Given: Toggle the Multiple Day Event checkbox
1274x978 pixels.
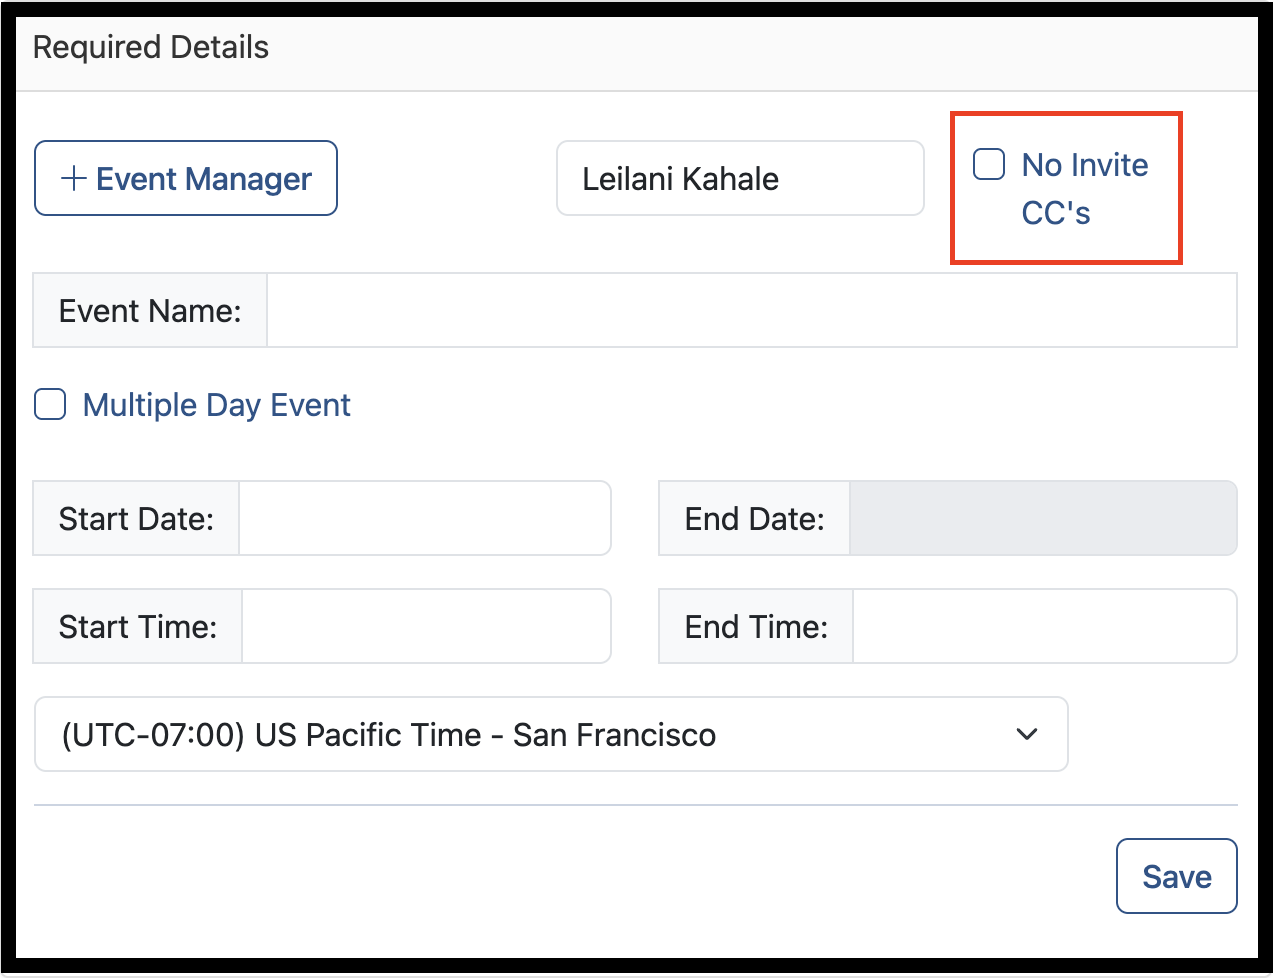Looking at the screenshot, I should [x=50, y=405].
